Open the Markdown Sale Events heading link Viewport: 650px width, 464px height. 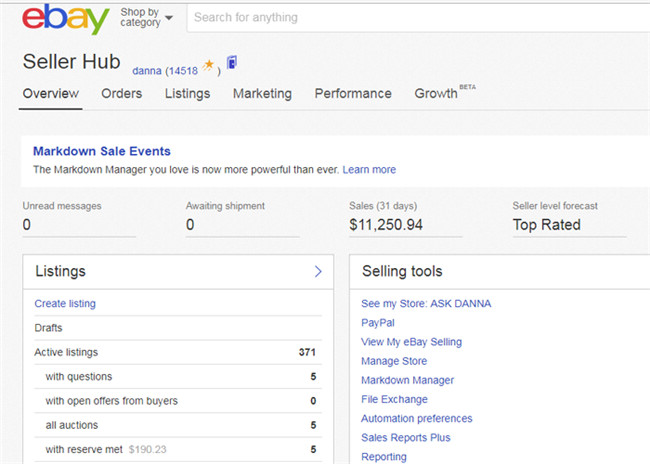(x=102, y=151)
